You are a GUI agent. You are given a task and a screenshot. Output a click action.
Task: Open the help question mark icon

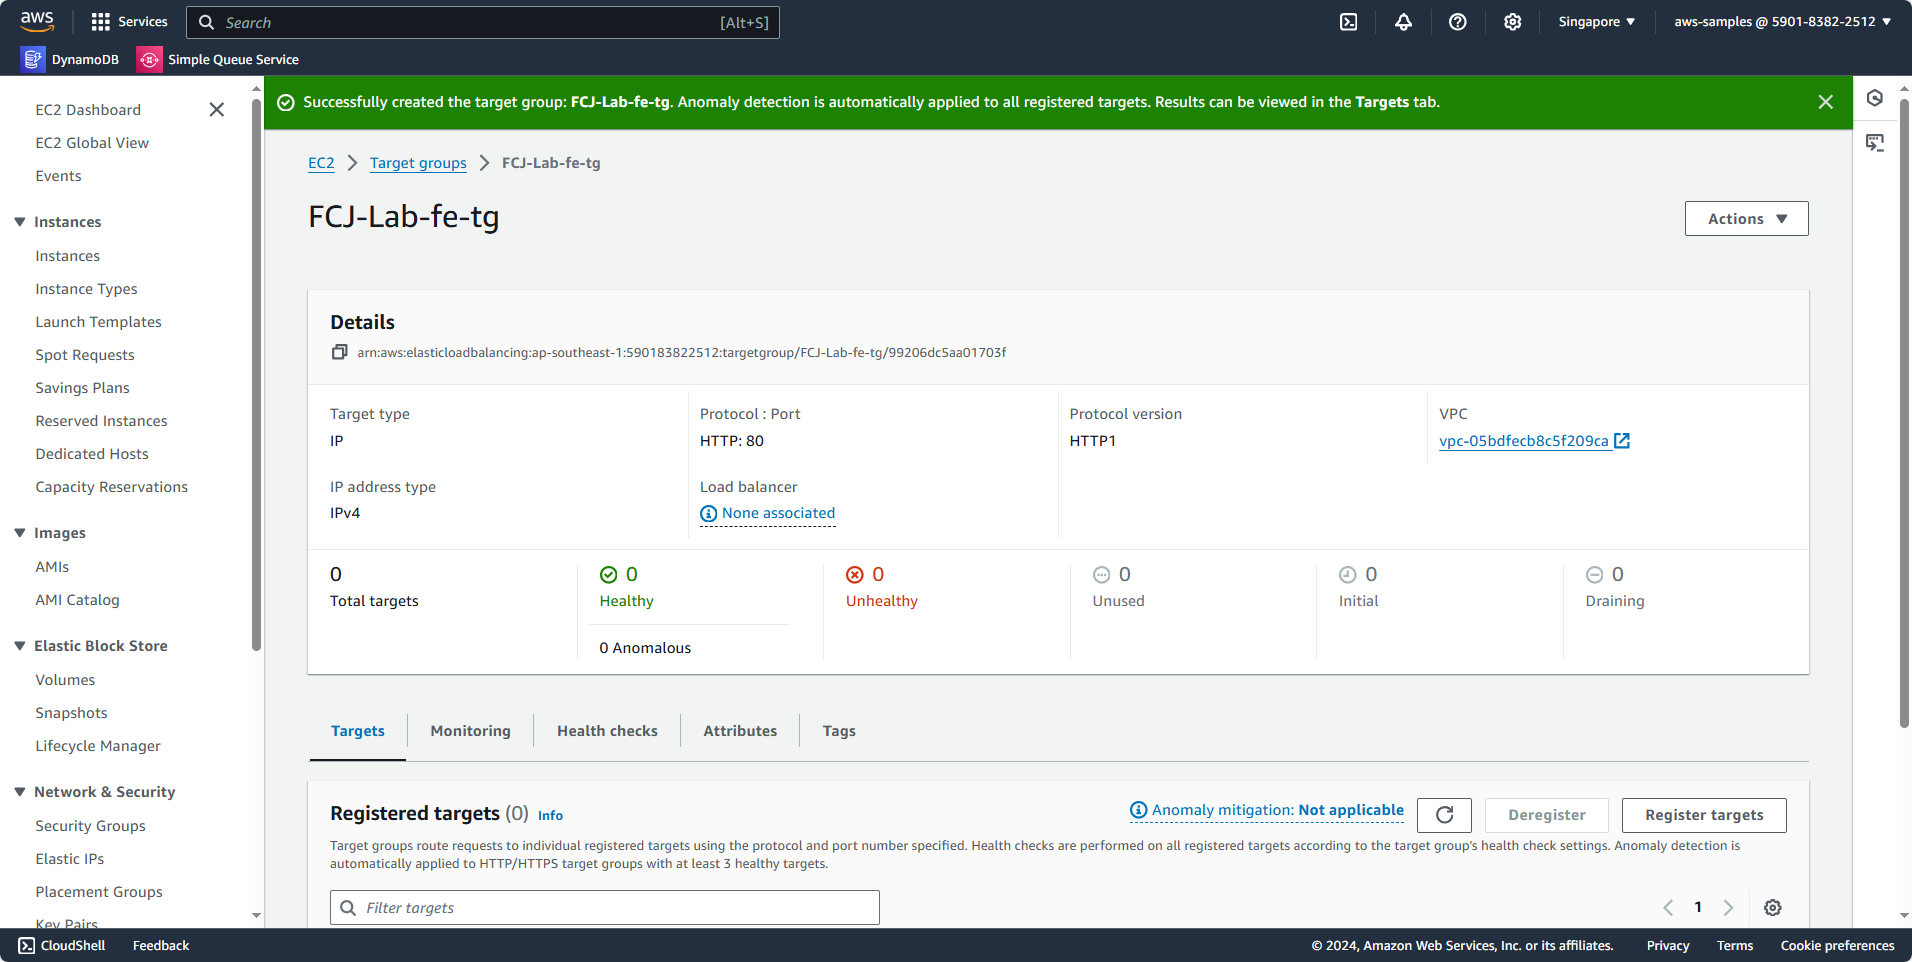1458,22
